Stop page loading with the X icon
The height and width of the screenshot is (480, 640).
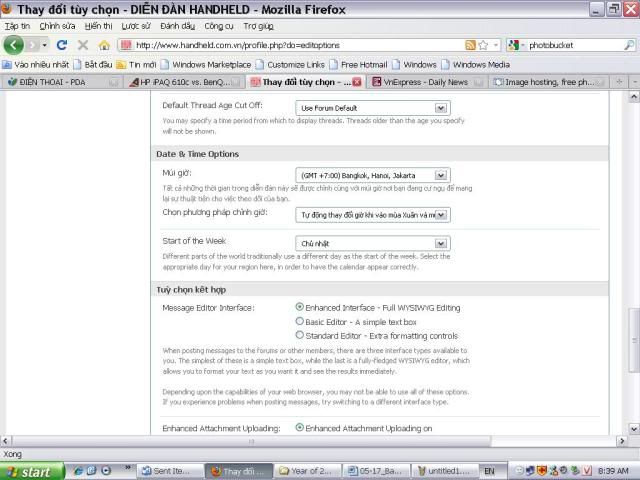[83, 45]
